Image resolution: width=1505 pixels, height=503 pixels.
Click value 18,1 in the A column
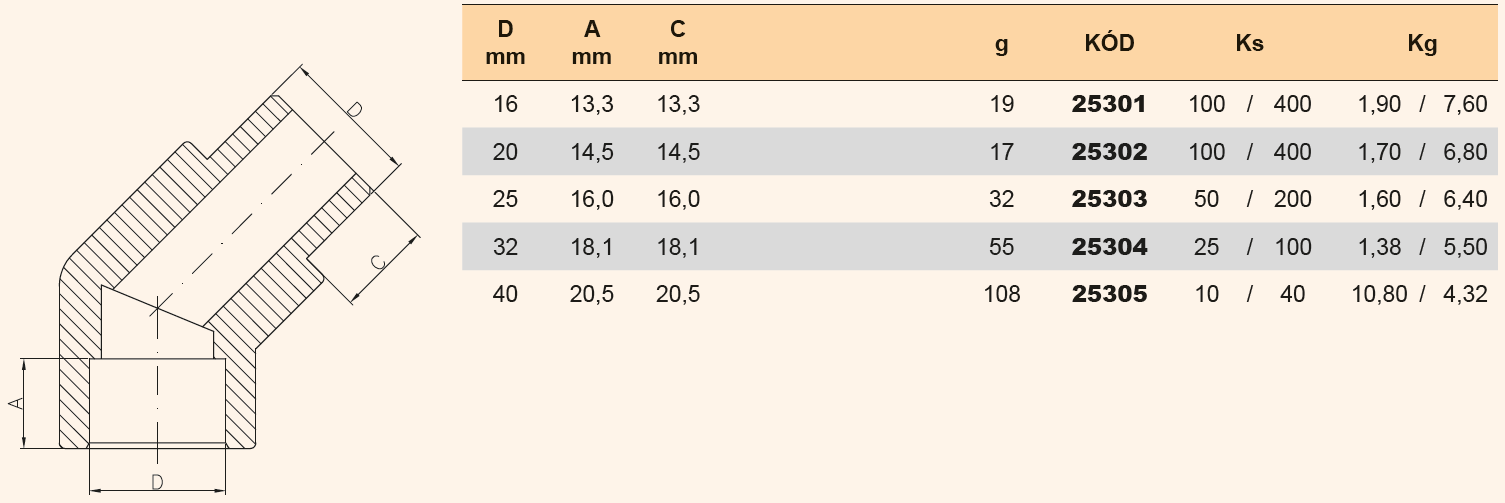[593, 247]
